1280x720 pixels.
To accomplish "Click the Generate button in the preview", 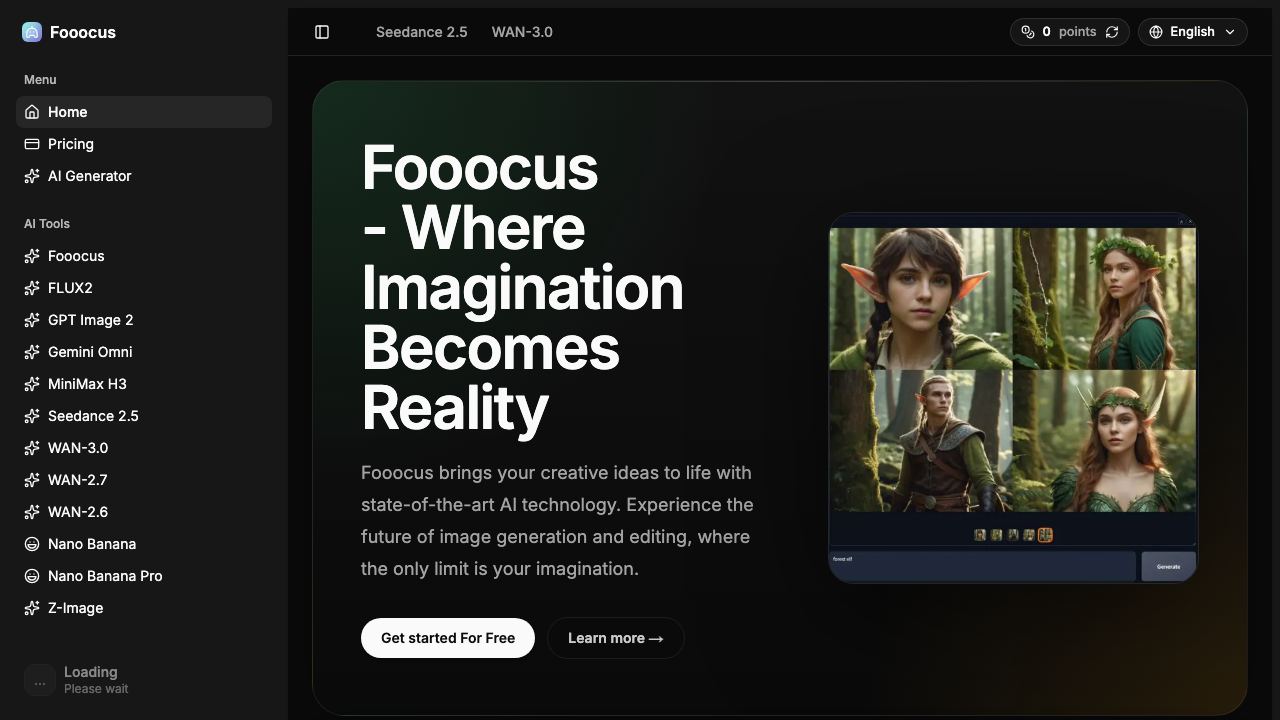I will point(1168,566).
